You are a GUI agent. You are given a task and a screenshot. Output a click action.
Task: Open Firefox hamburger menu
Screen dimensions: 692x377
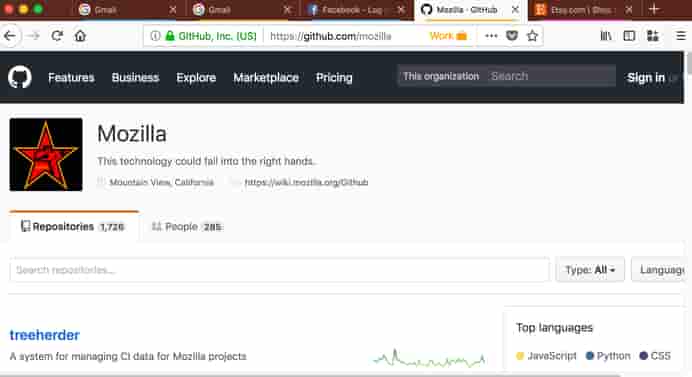(x=681, y=36)
